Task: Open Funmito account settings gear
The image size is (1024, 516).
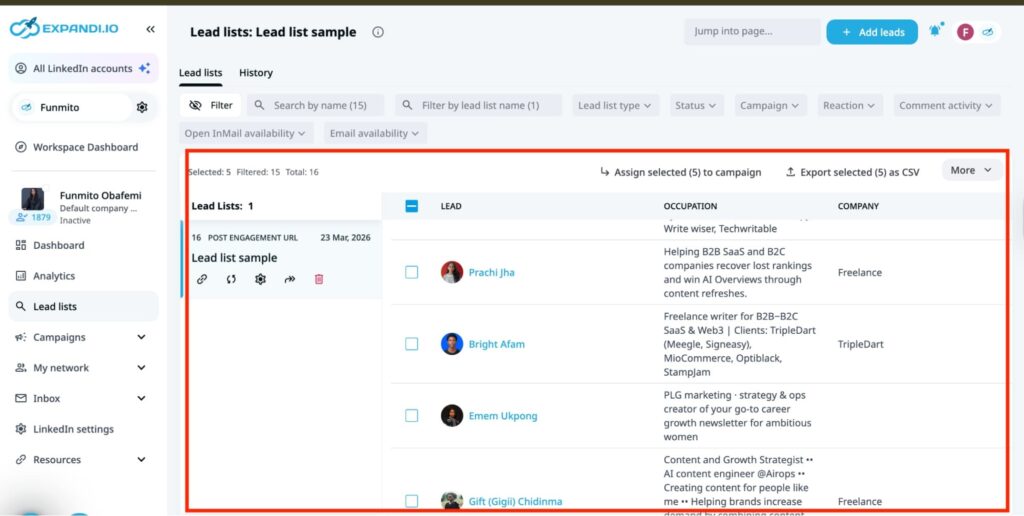Action: coord(142,107)
